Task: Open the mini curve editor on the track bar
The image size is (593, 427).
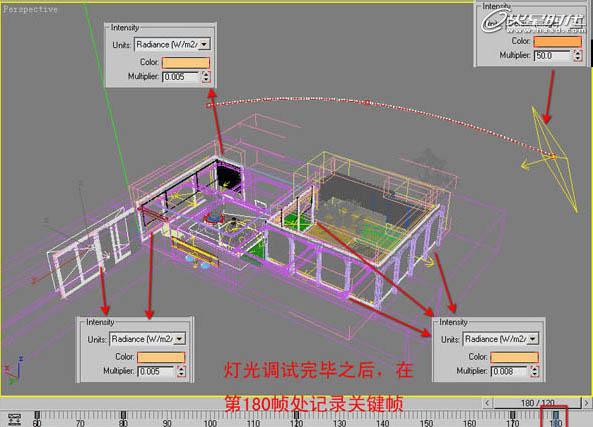Action: coord(14,419)
